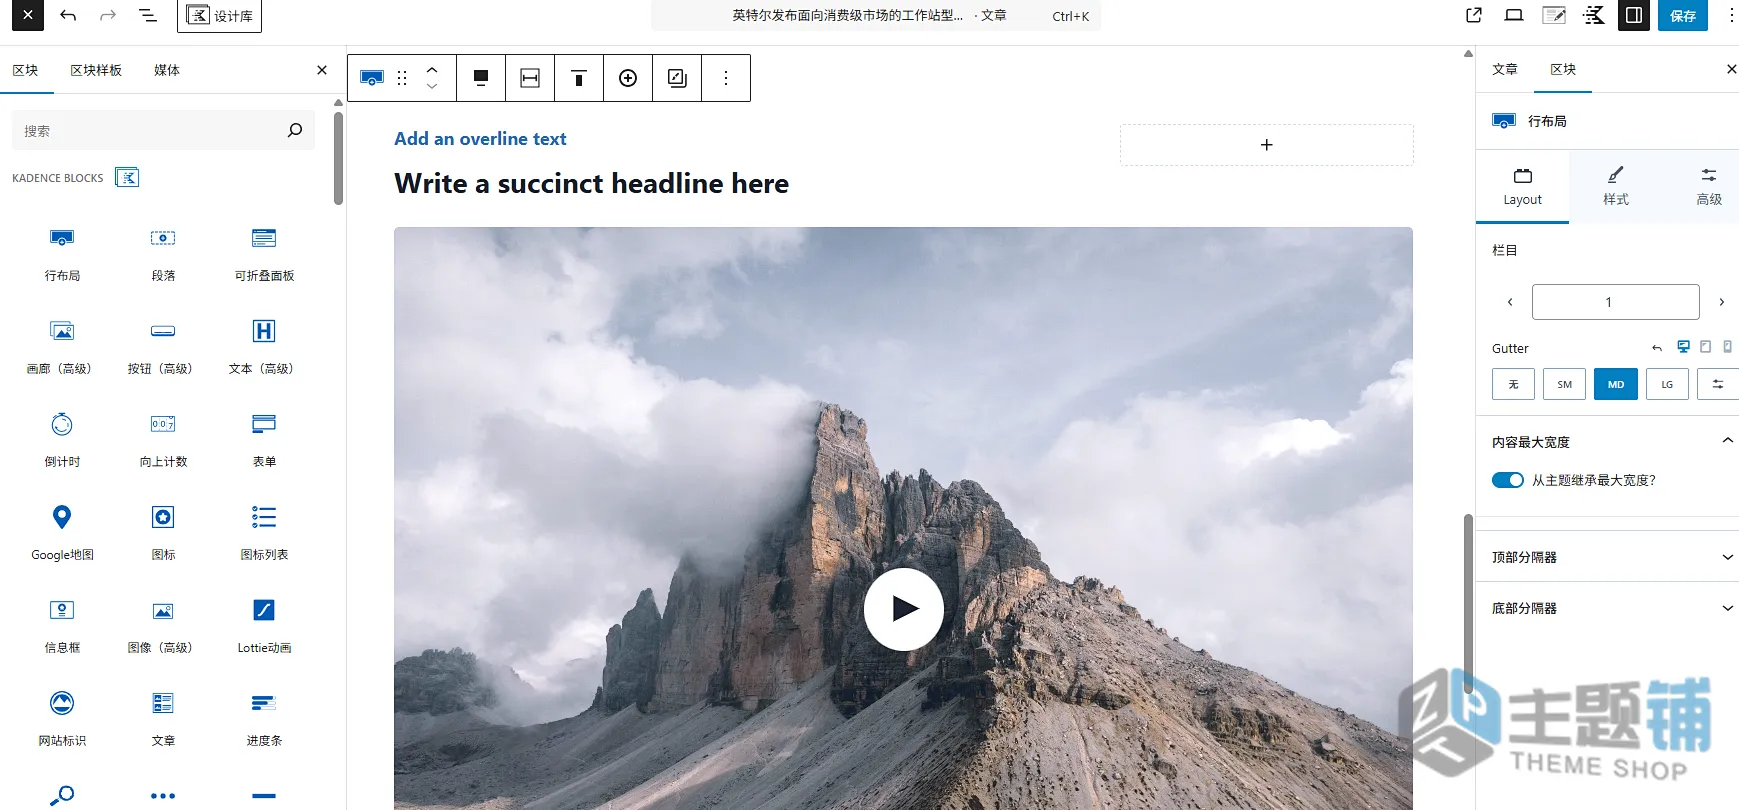Redo the last undone change

click(108, 15)
